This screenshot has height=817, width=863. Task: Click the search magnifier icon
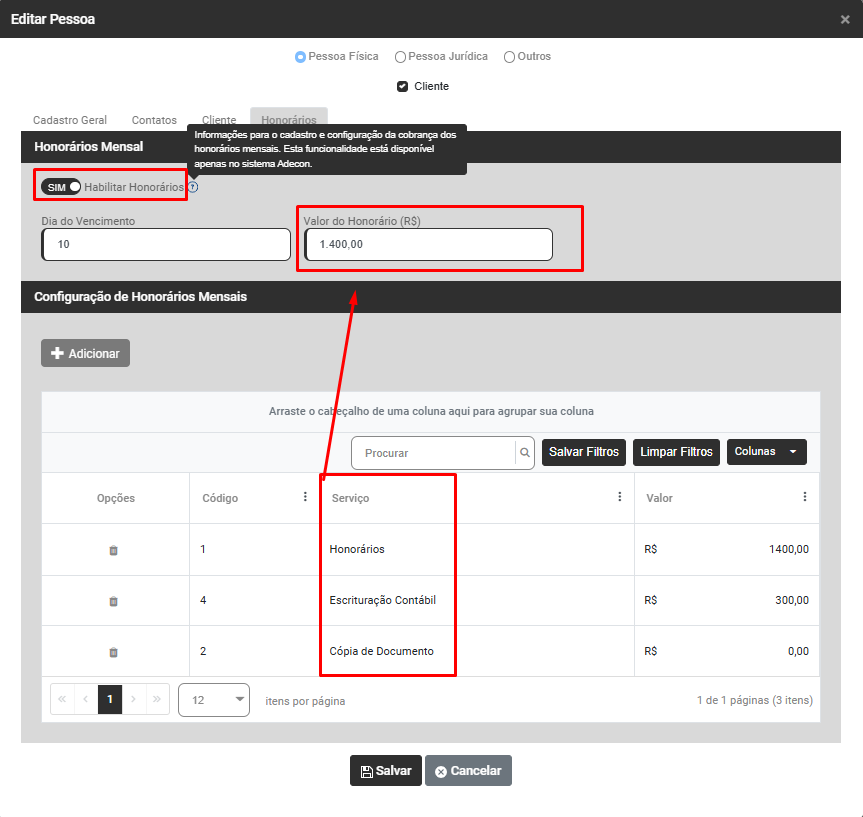tap(524, 453)
